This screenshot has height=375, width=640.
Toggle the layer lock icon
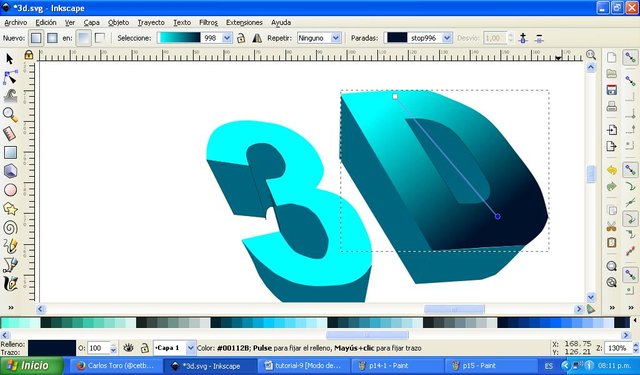pyautogui.click(x=144, y=348)
